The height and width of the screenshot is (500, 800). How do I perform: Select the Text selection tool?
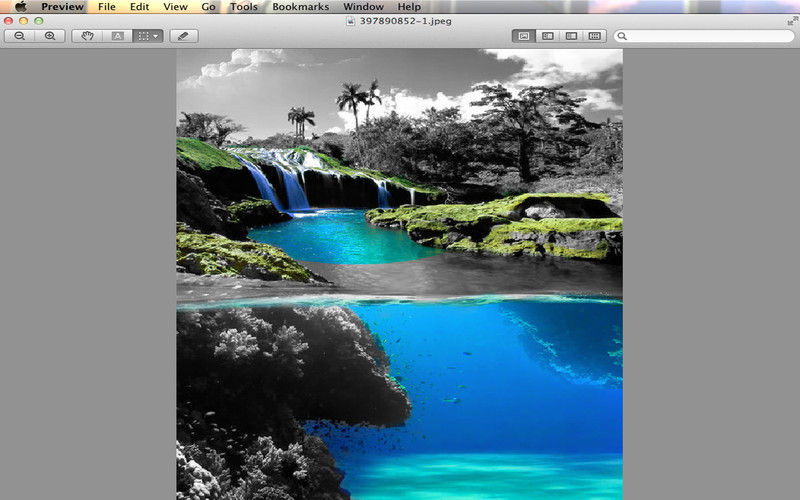pos(117,36)
